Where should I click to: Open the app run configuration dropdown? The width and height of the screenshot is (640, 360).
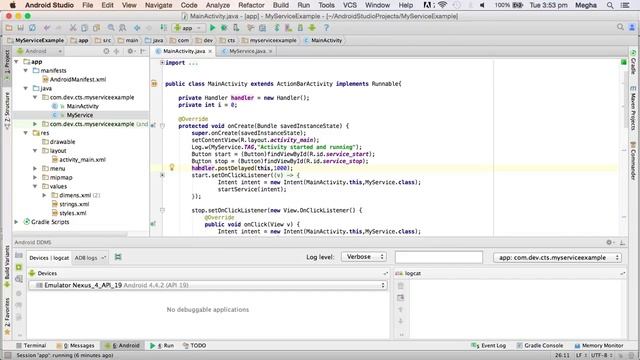coord(188,28)
